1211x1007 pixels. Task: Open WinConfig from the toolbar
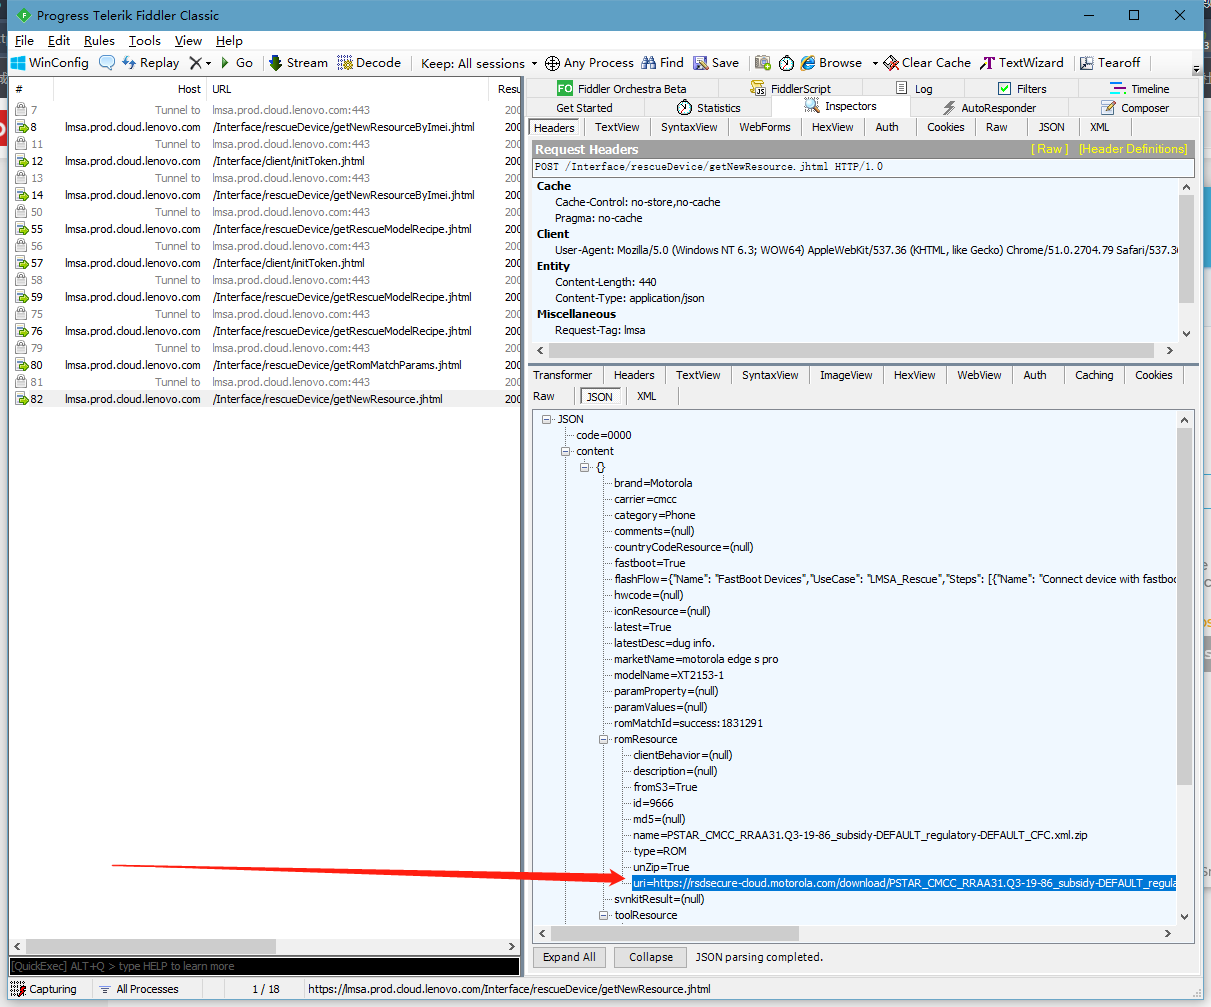49,62
